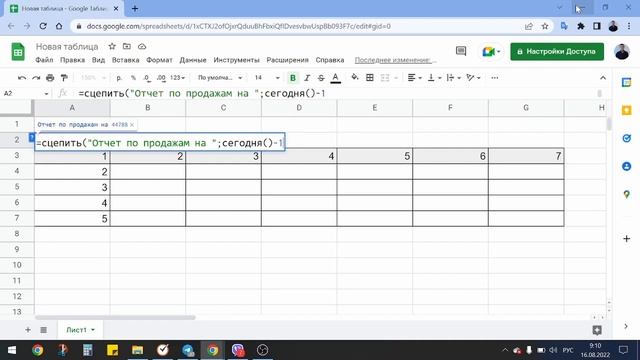Open the Файл menu
Screen dimensions: 640x360
(44, 60)
